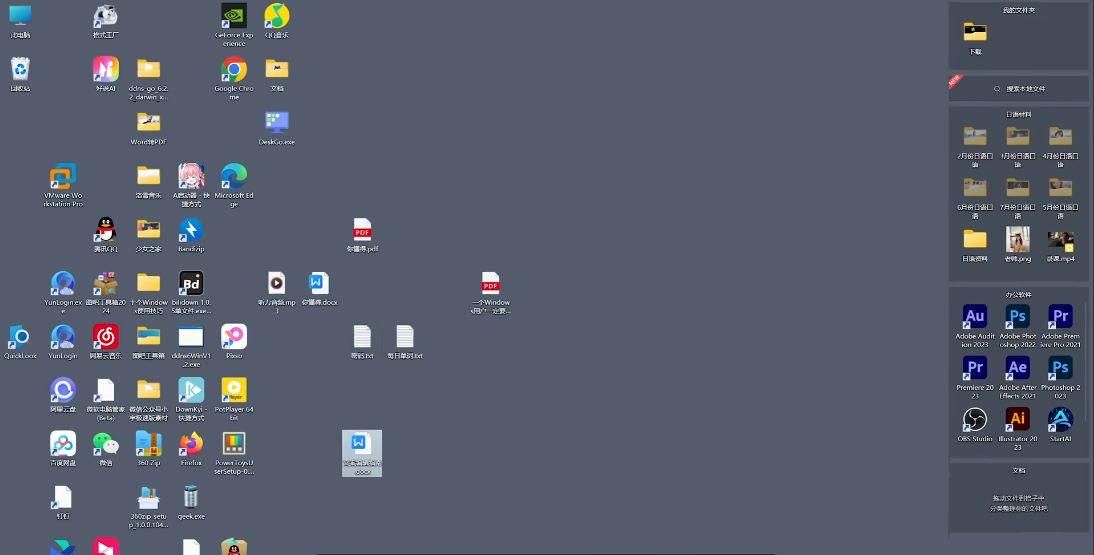Open the Word转PDF folder
The height and width of the screenshot is (555, 1094).
(149, 123)
